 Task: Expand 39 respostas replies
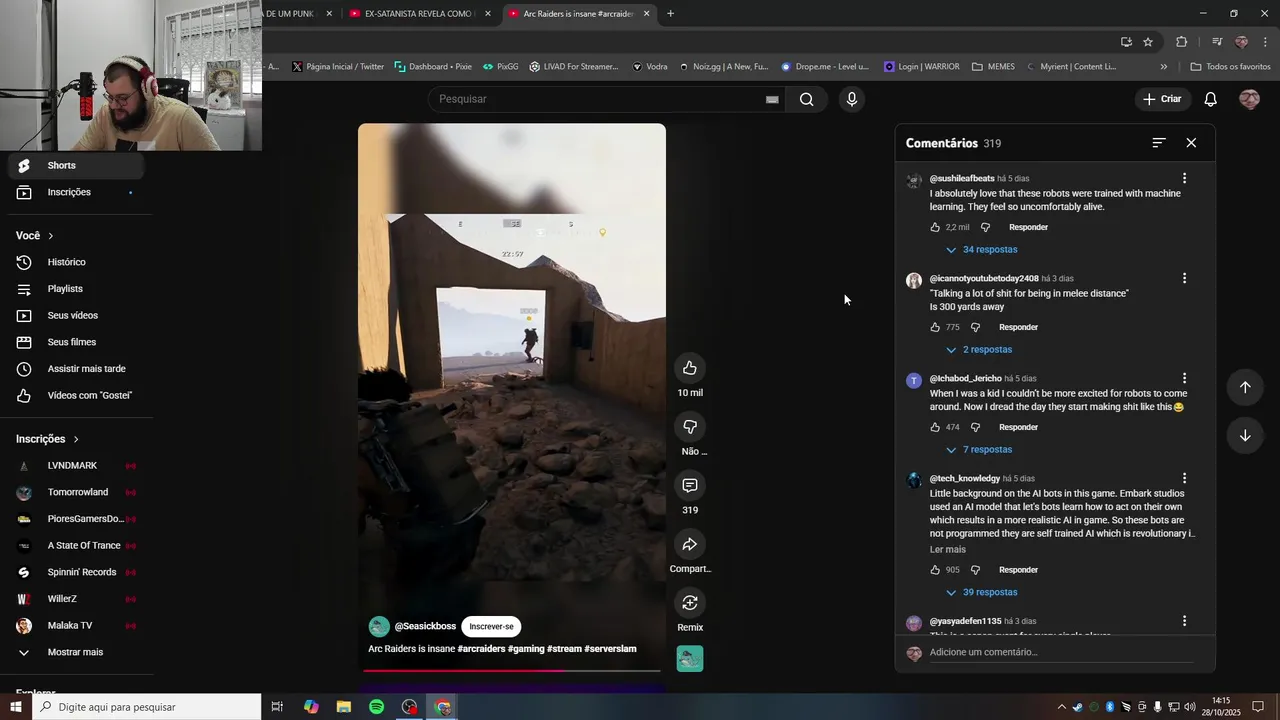[x=982, y=593]
